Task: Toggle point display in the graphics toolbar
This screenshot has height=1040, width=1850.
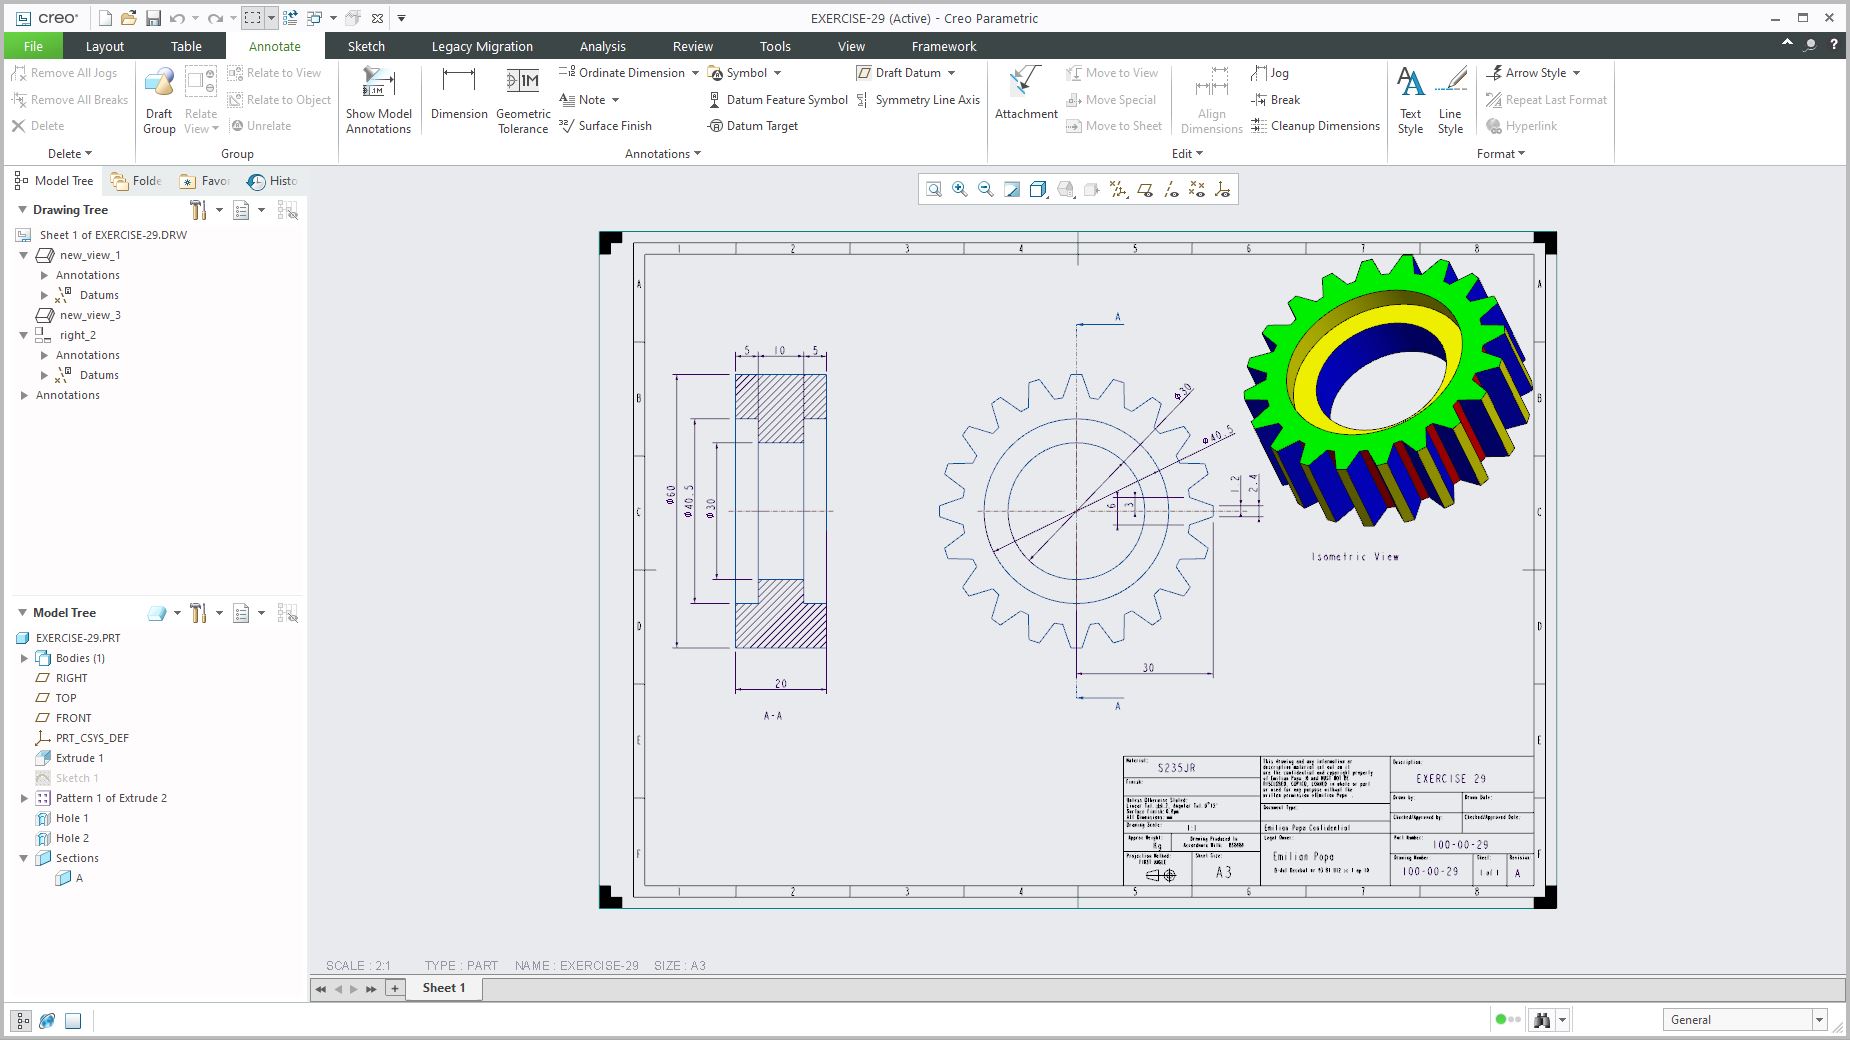Action: 1197,189
